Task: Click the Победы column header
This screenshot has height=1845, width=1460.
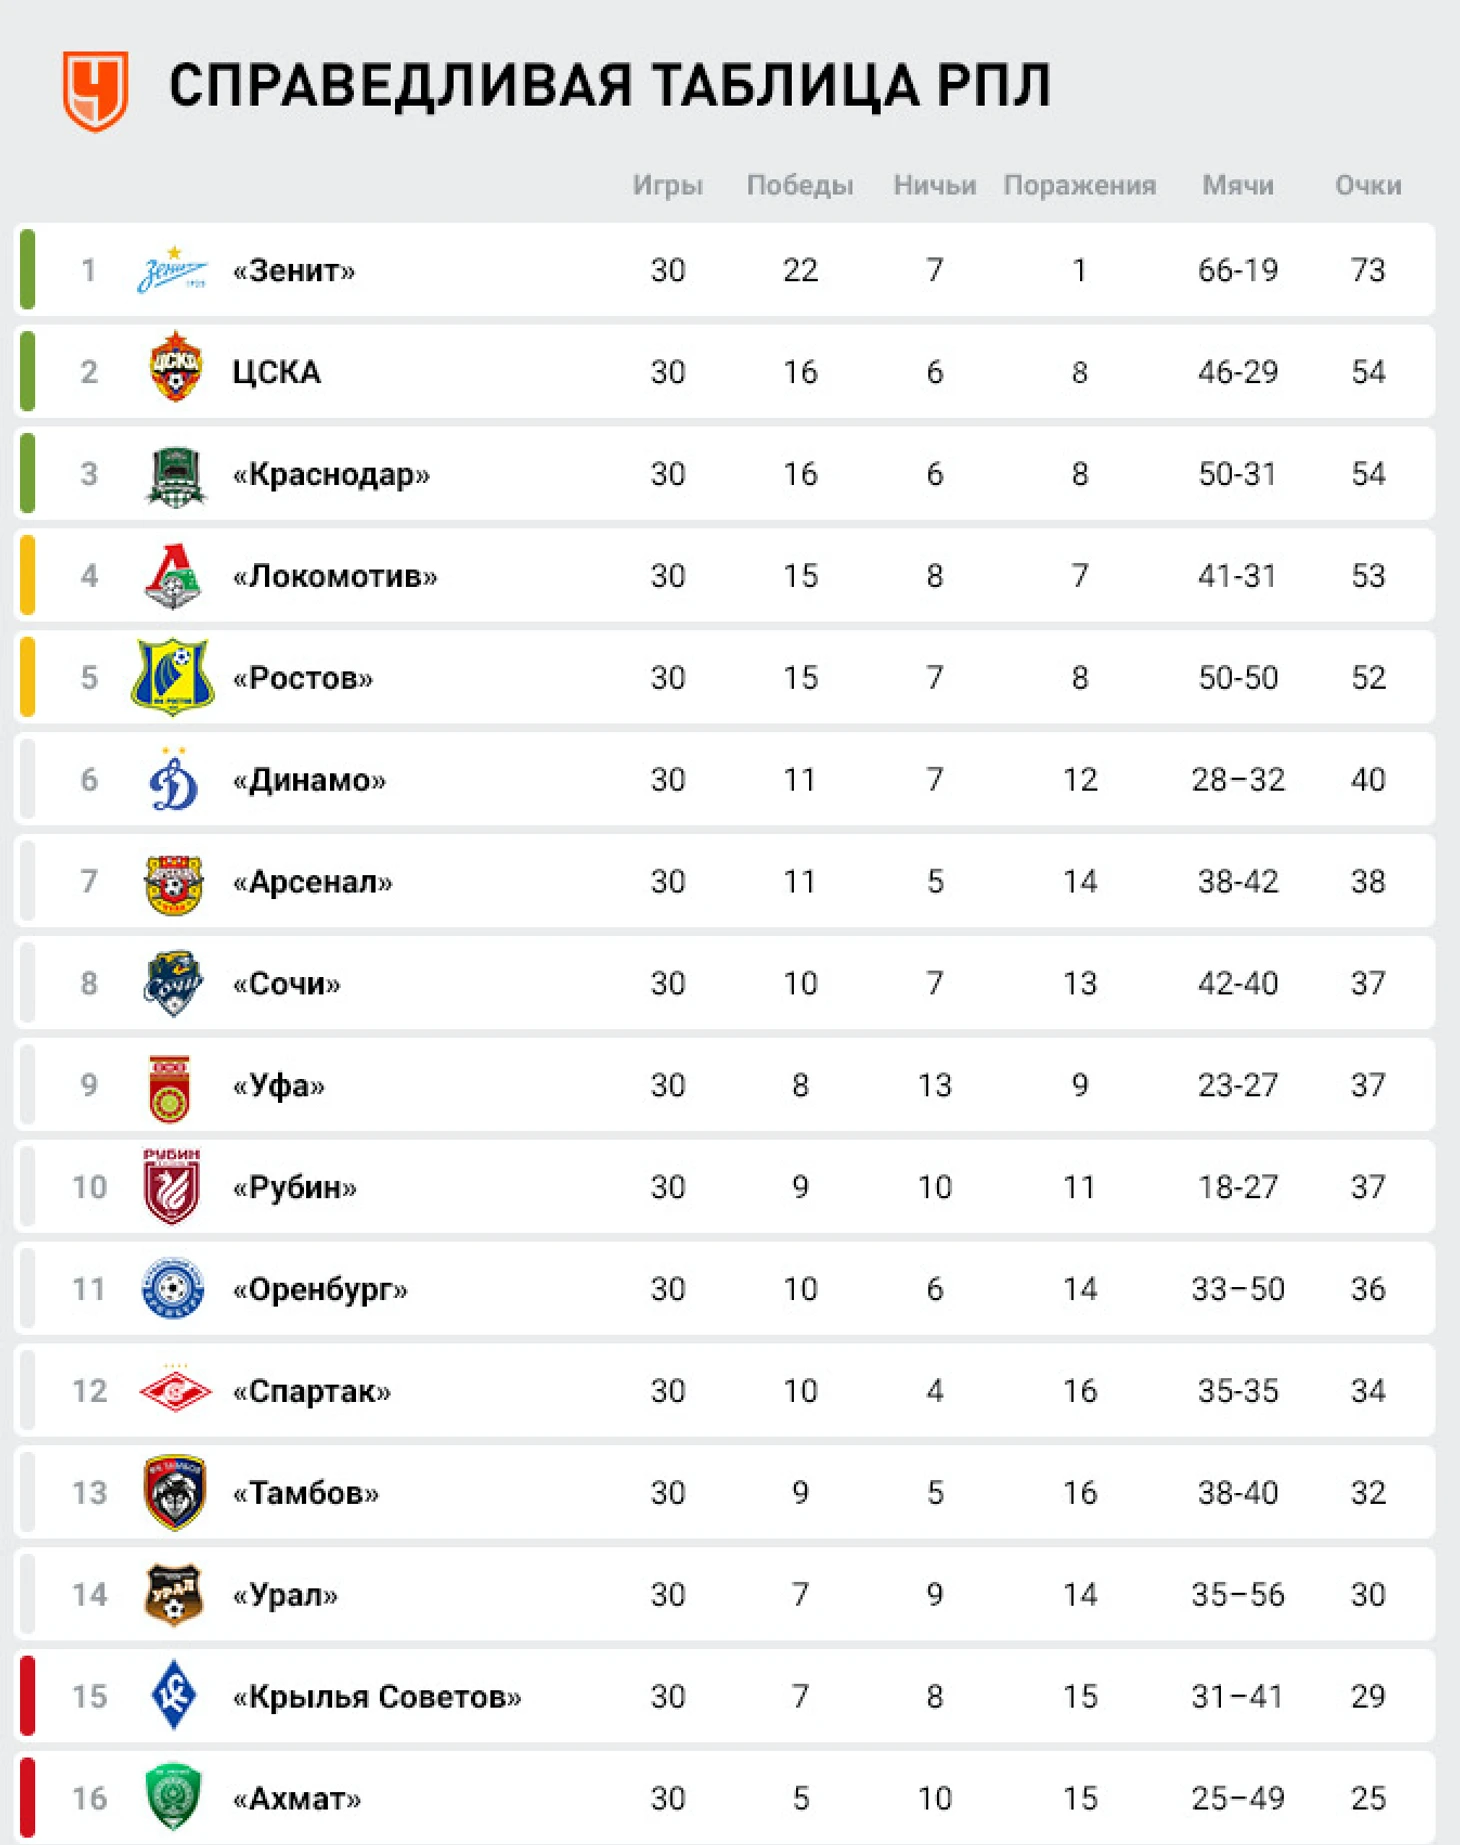Action: pos(800,185)
